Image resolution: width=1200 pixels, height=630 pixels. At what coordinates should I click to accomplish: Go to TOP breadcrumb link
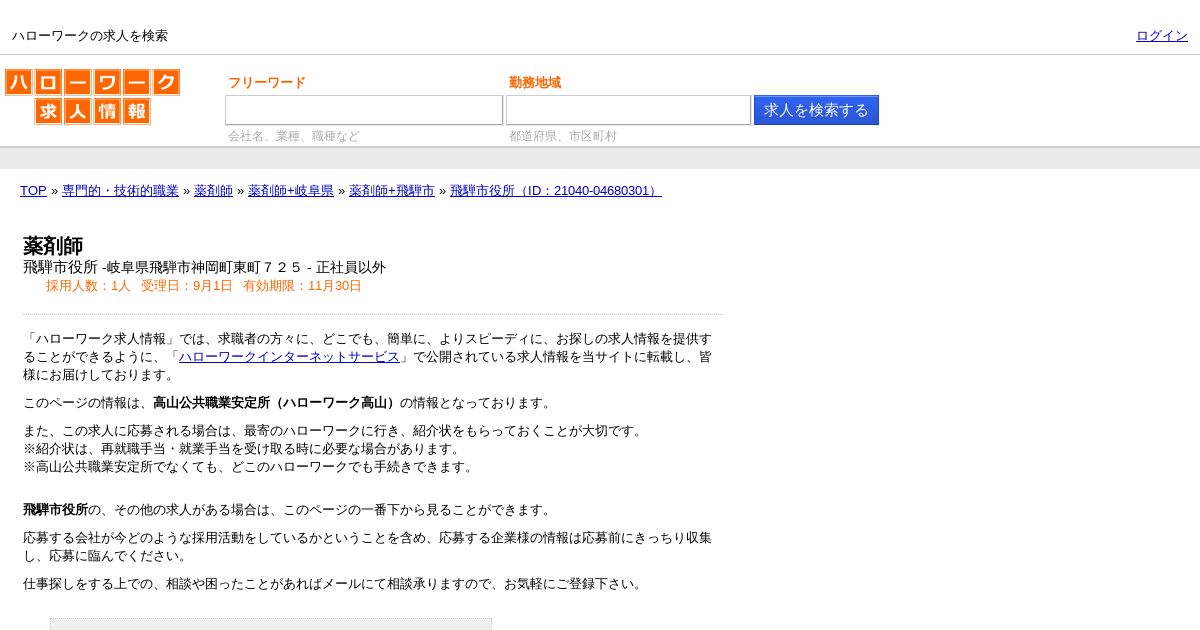33,191
